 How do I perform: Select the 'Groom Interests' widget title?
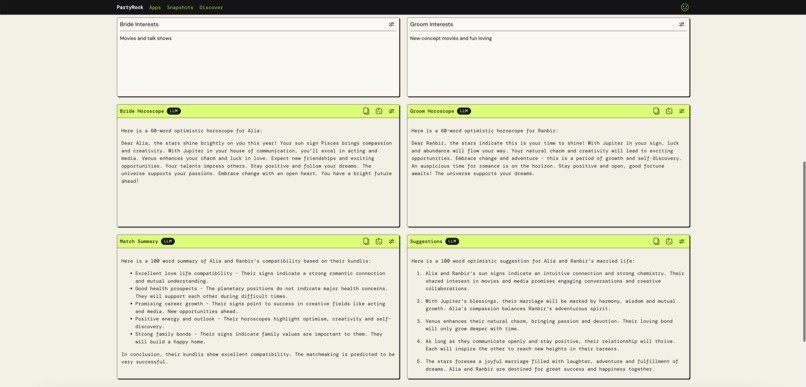[431, 24]
